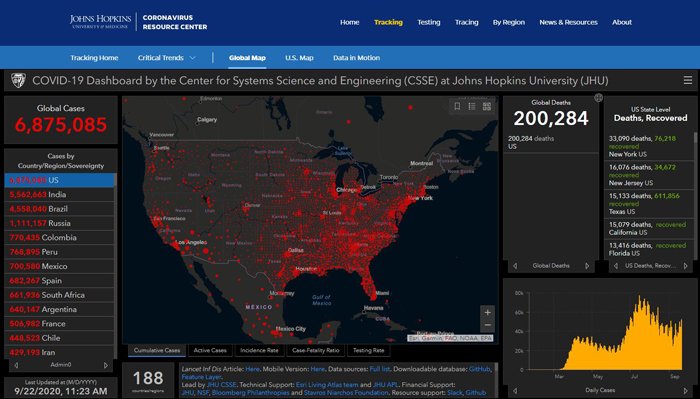Viewport: 700px width, 399px height.
Task: Switch to Data in Motion tab
Action: (x=356, y=58)
